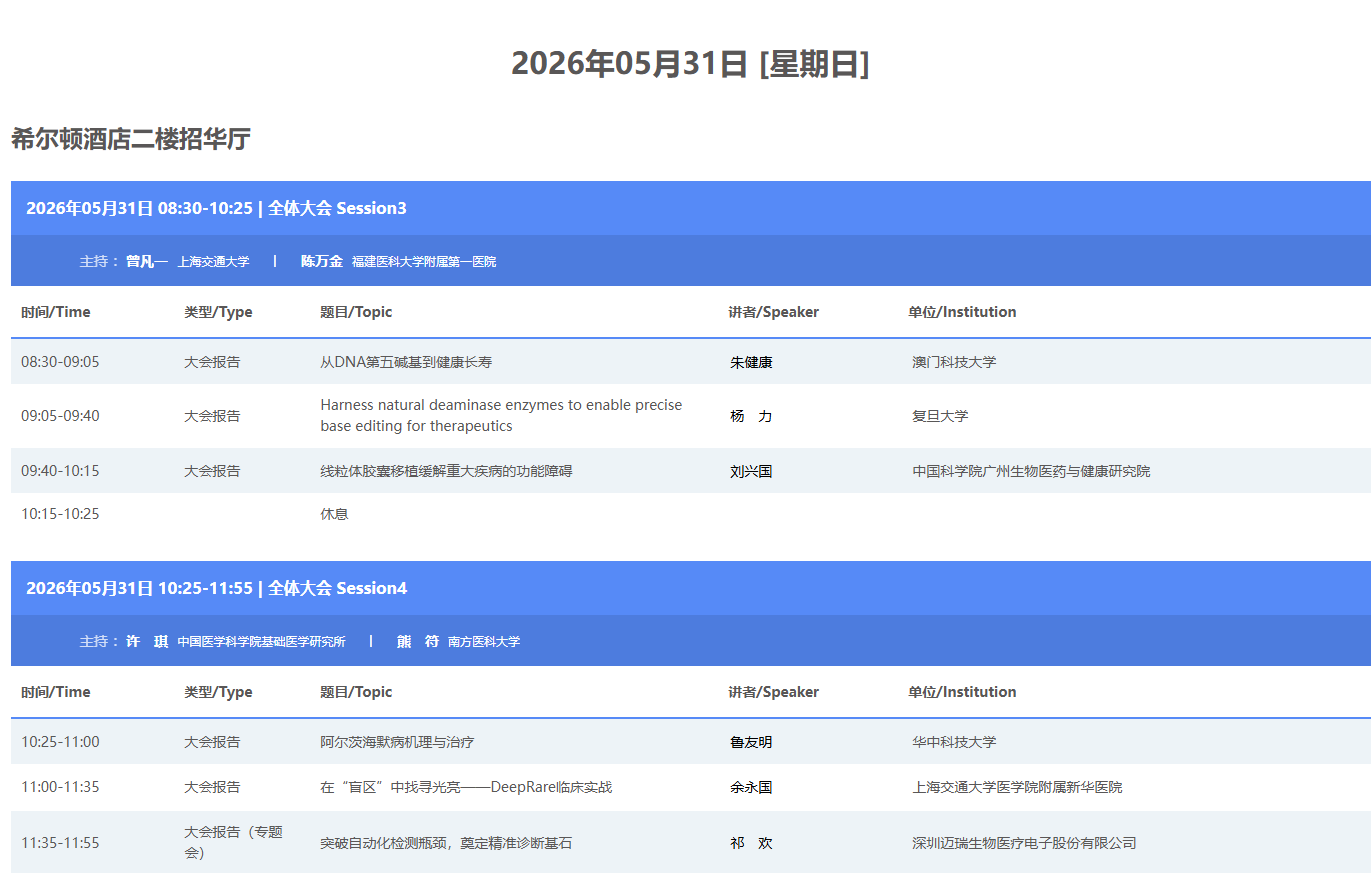Viewport: 1372px width, 882px height.
Task: Click 讲者/Speaker column header in Session4 table
Action: tap(774, 692)
